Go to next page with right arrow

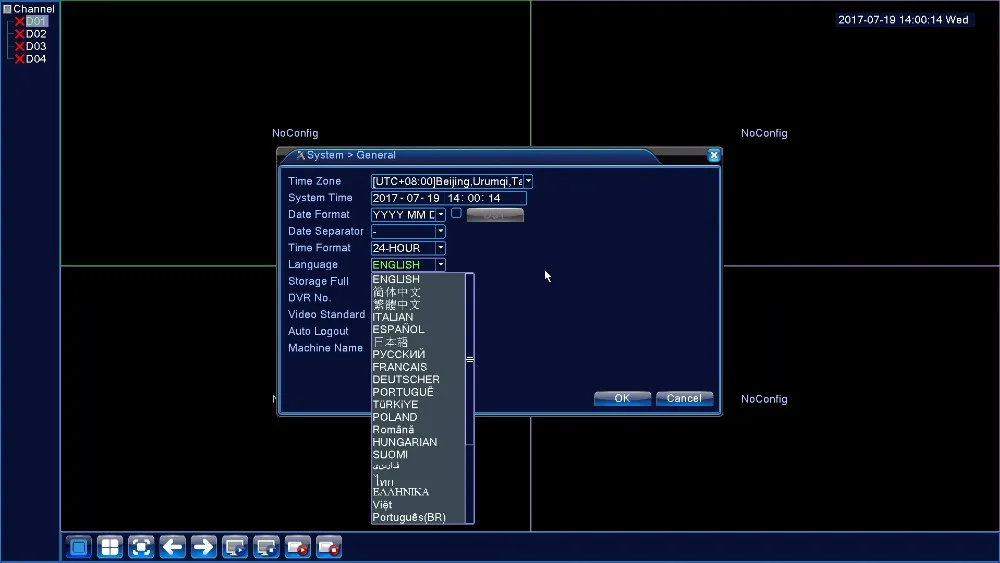(203, 547)
